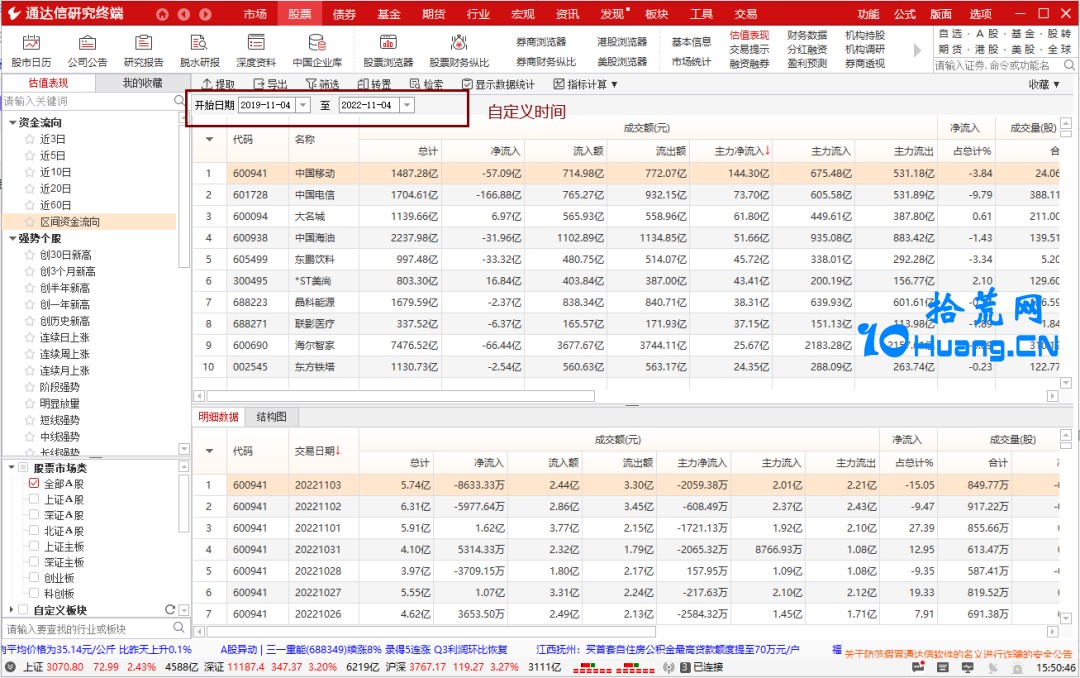
Task: Click the search magnifier in keyword box
Action: [x=179, y=101]
